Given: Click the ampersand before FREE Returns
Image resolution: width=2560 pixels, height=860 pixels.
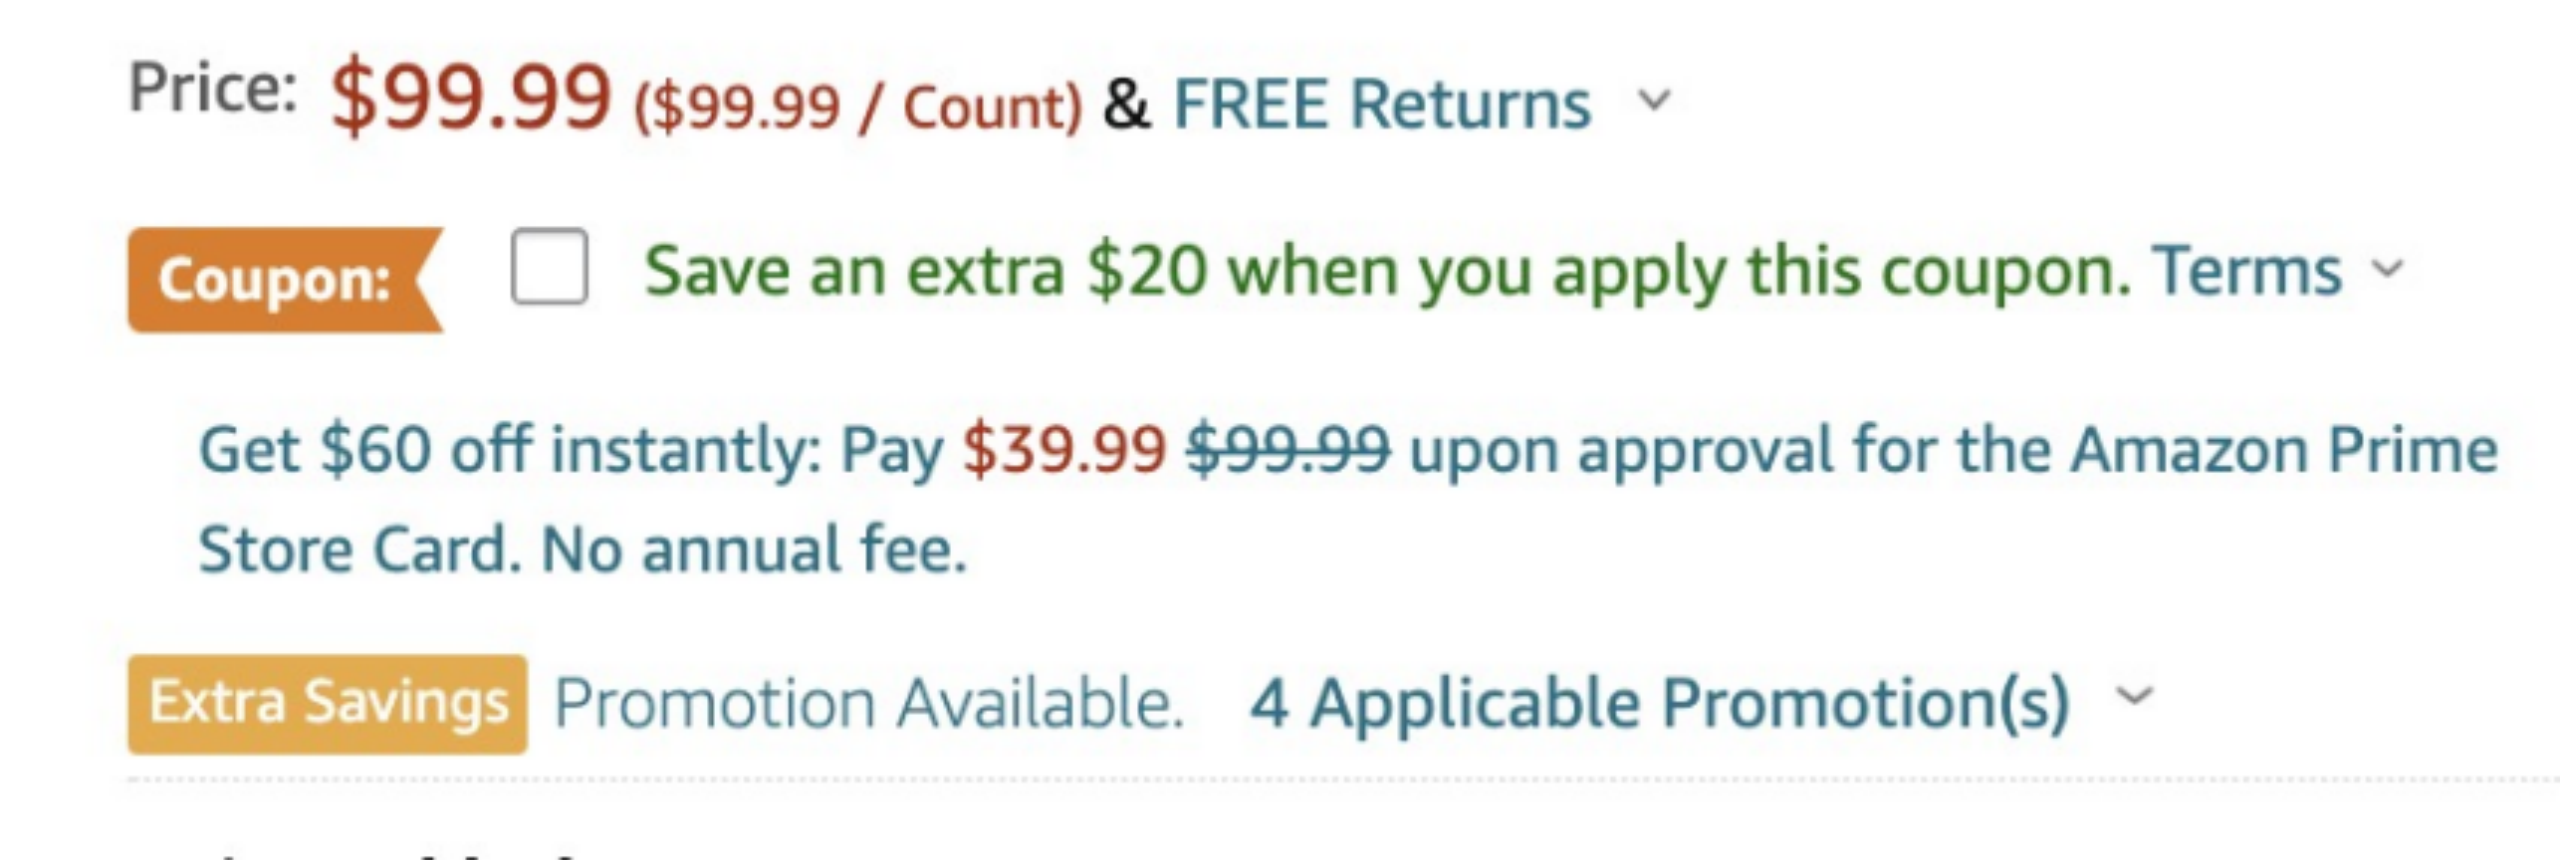Looking at the screenshot, I should (x=1126, y=104).
